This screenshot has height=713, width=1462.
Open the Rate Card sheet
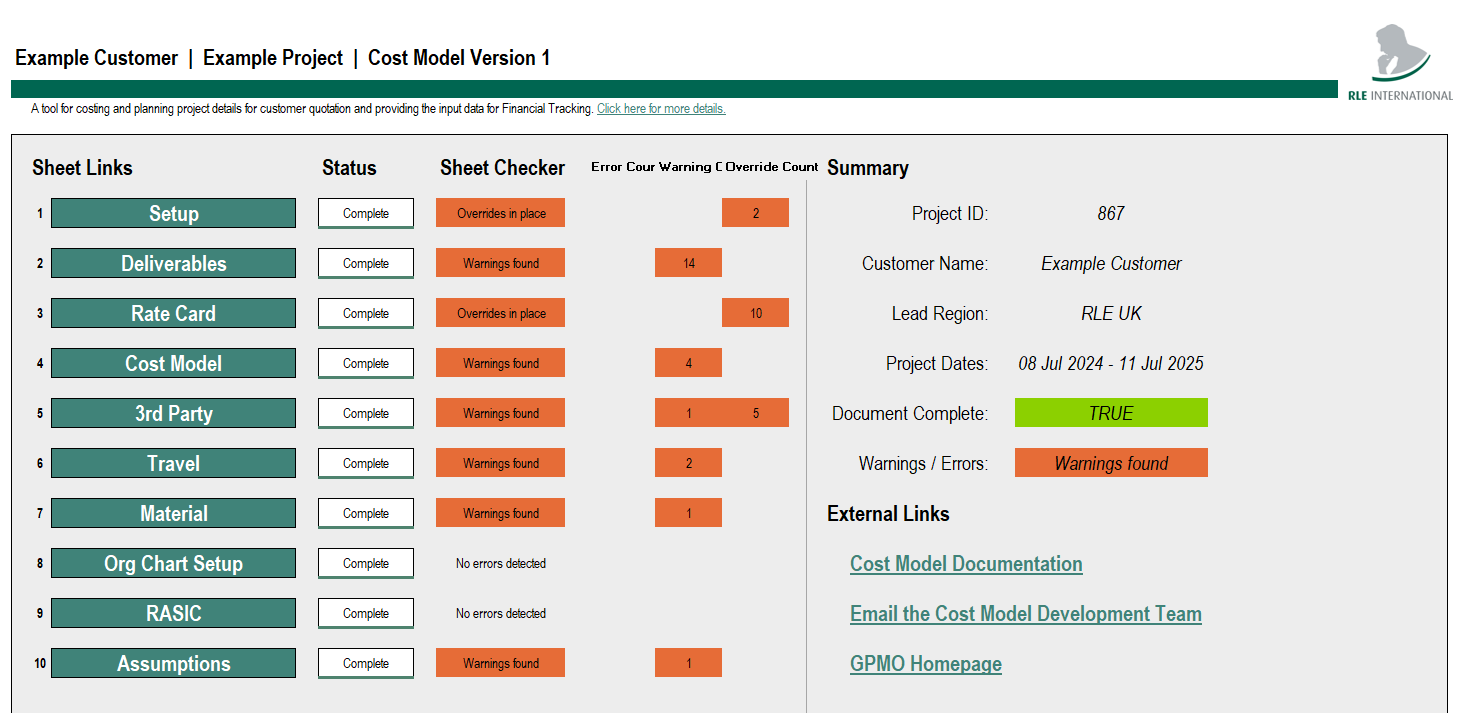[x=172, y=312]
